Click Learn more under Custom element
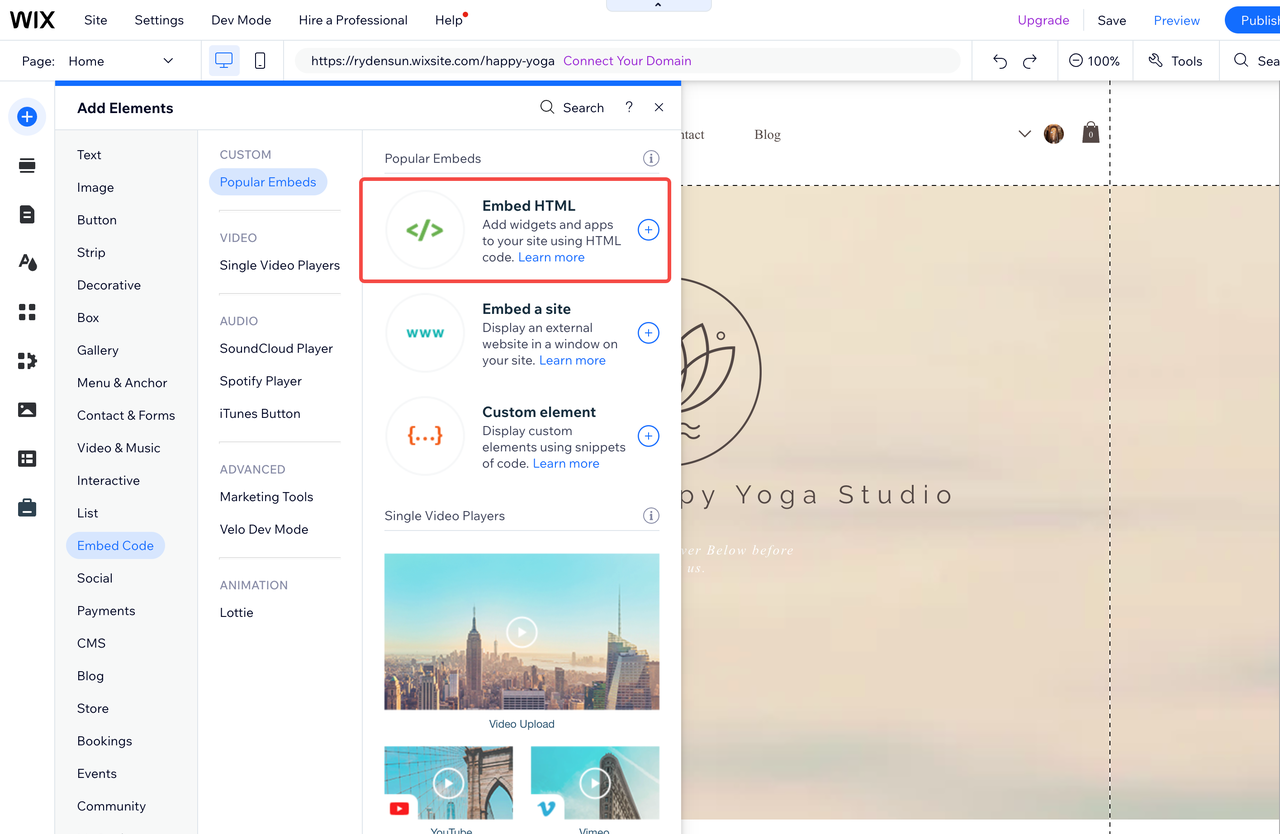 point(566,463)
